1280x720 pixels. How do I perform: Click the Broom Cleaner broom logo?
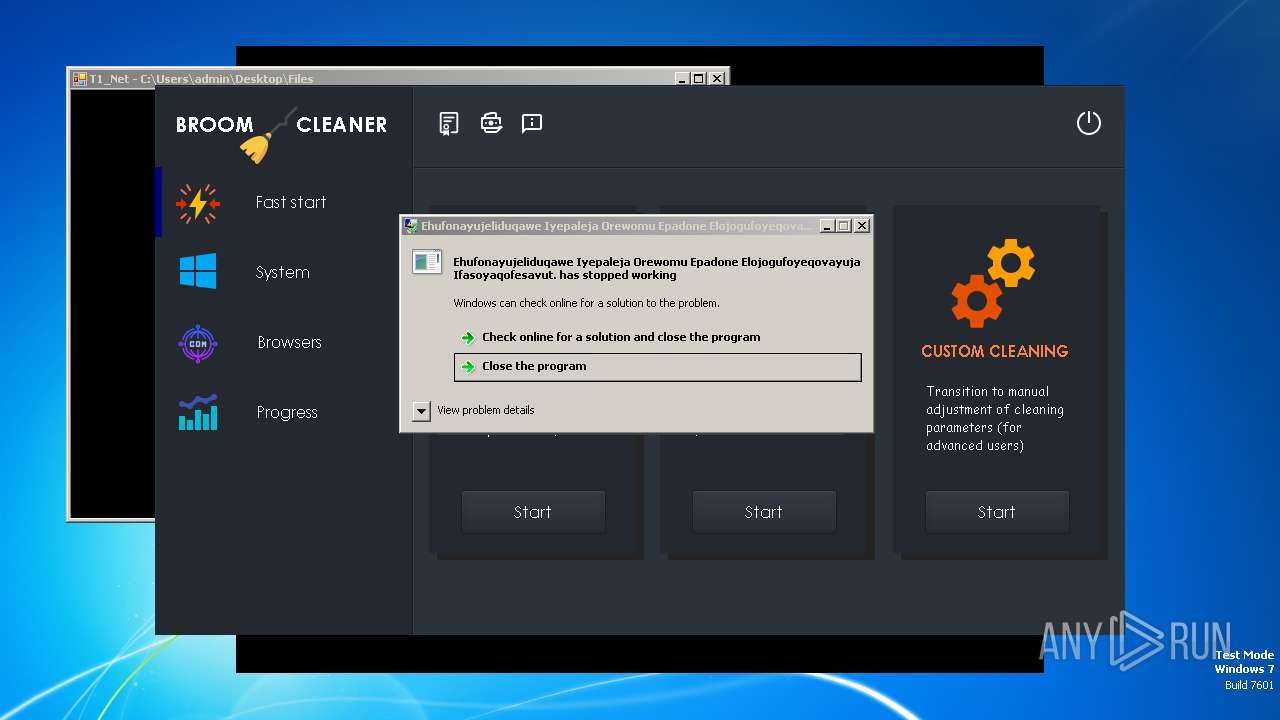pyautogui.click(x=267, y=137)
